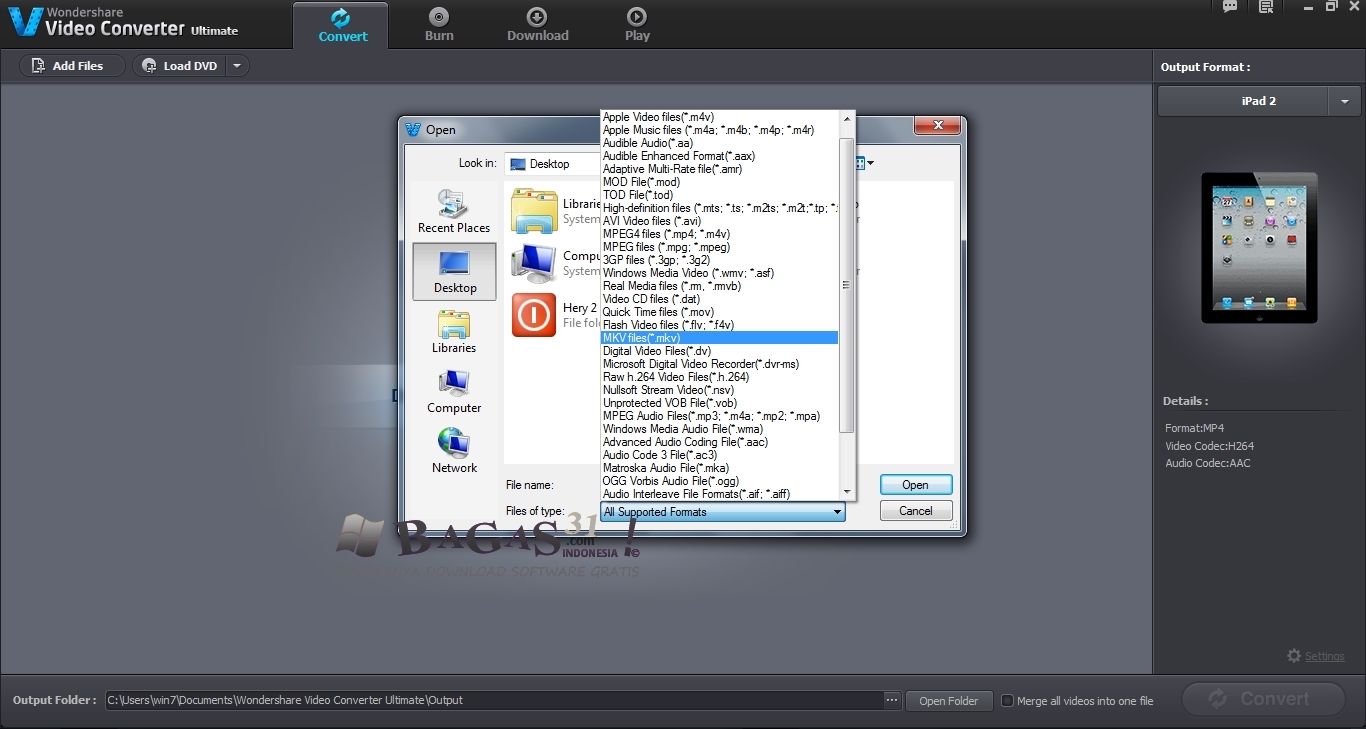1366x729 pixels.
Task: Choose Unprotected VOB File(*.vob)
Action: click(719, 403)
